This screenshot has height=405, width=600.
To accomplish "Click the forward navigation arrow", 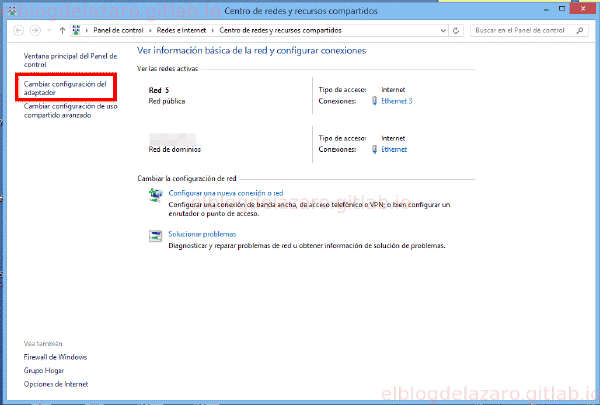I will [35, 30].
